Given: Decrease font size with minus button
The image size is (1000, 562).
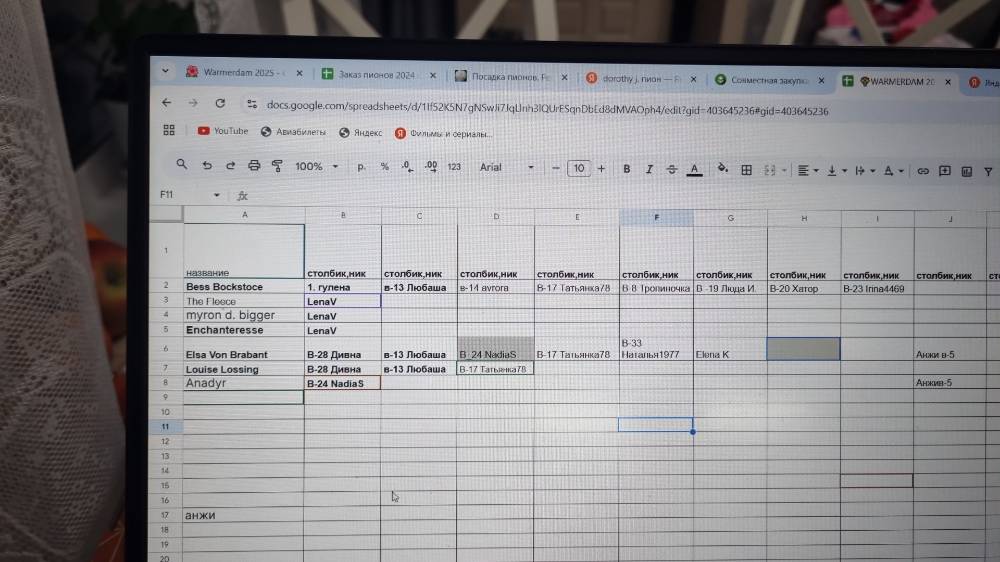Looking at the screenshot, I should (x=555, y=168).
